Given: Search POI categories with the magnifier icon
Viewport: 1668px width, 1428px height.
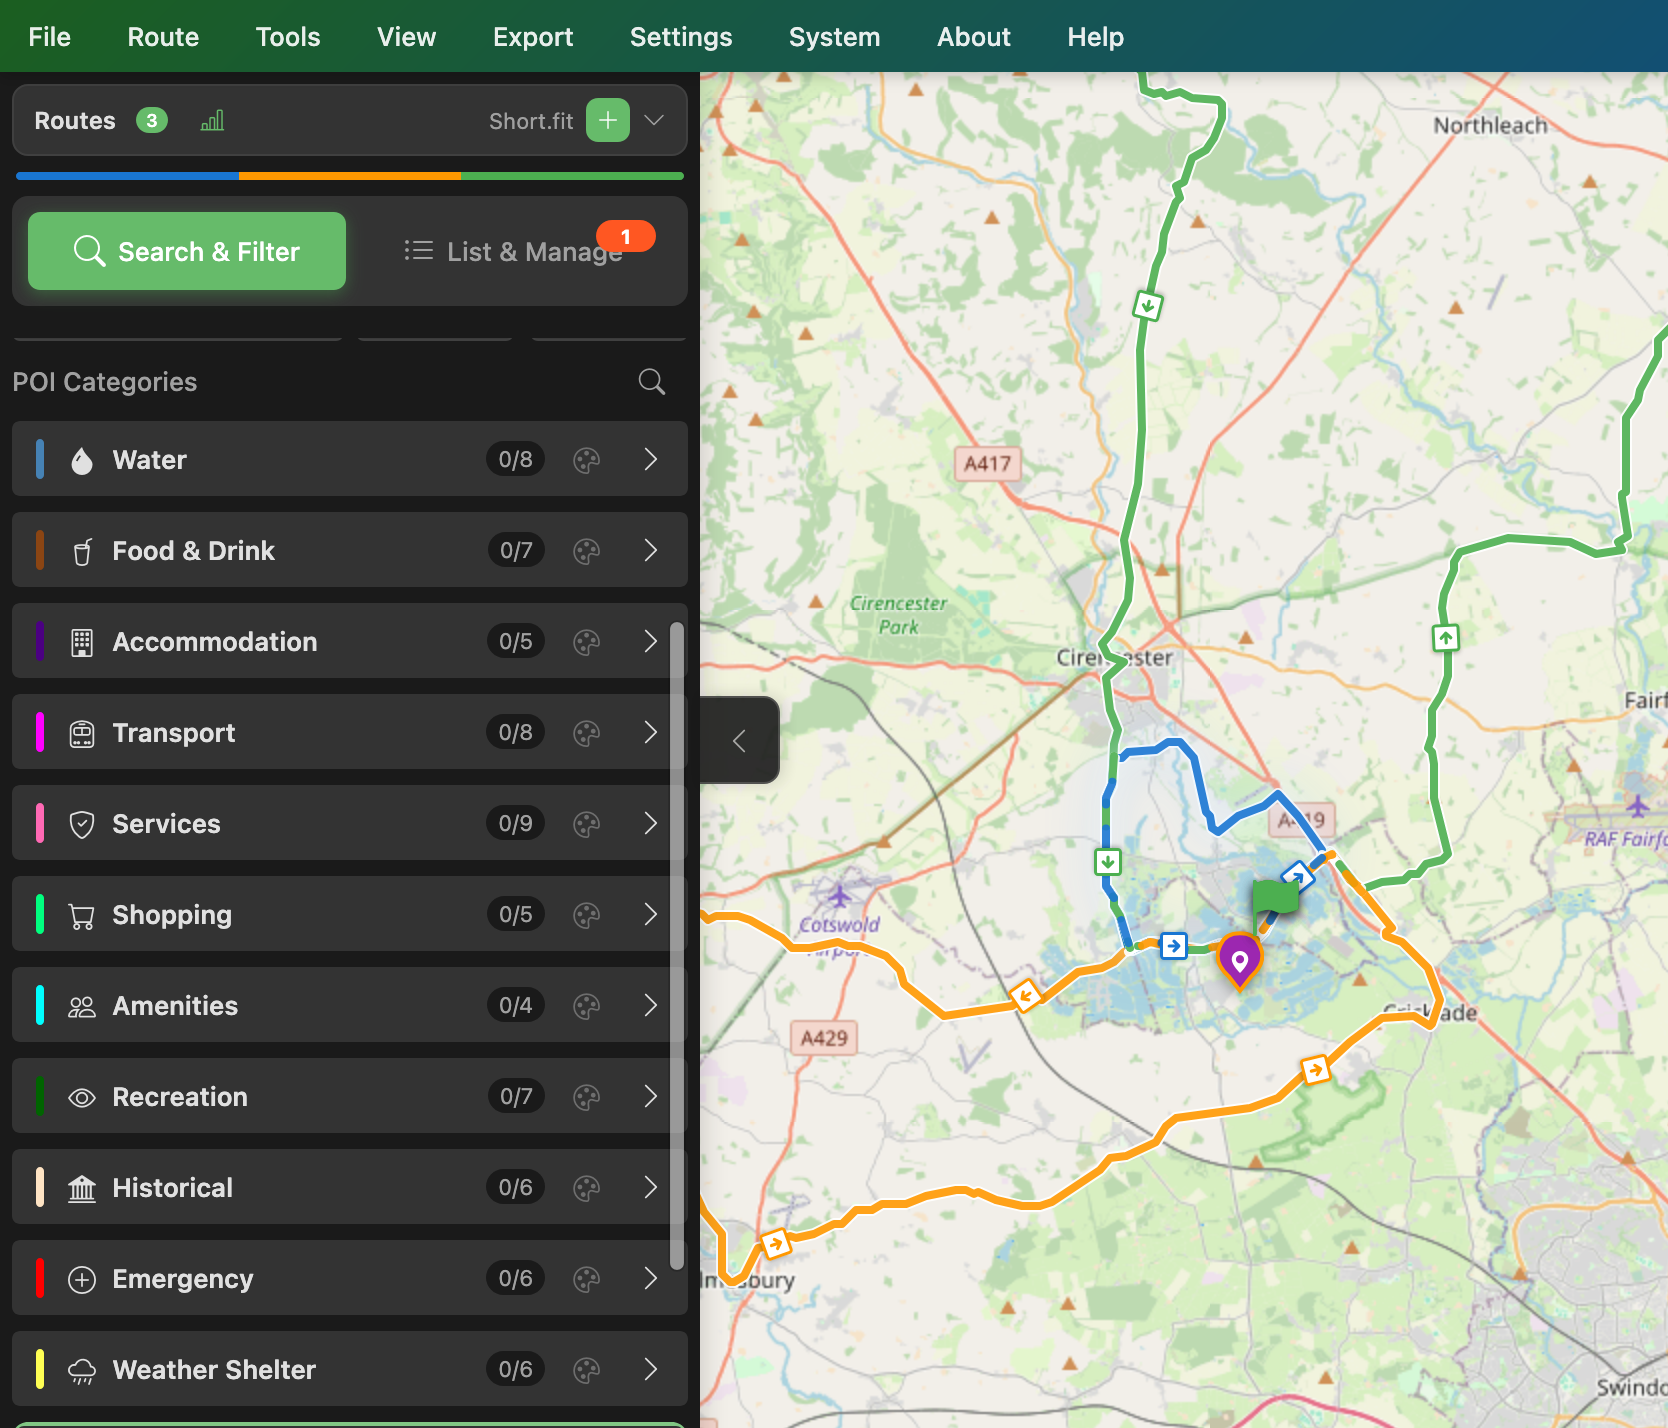Looking at the screenshot, I should click(651, 381).
